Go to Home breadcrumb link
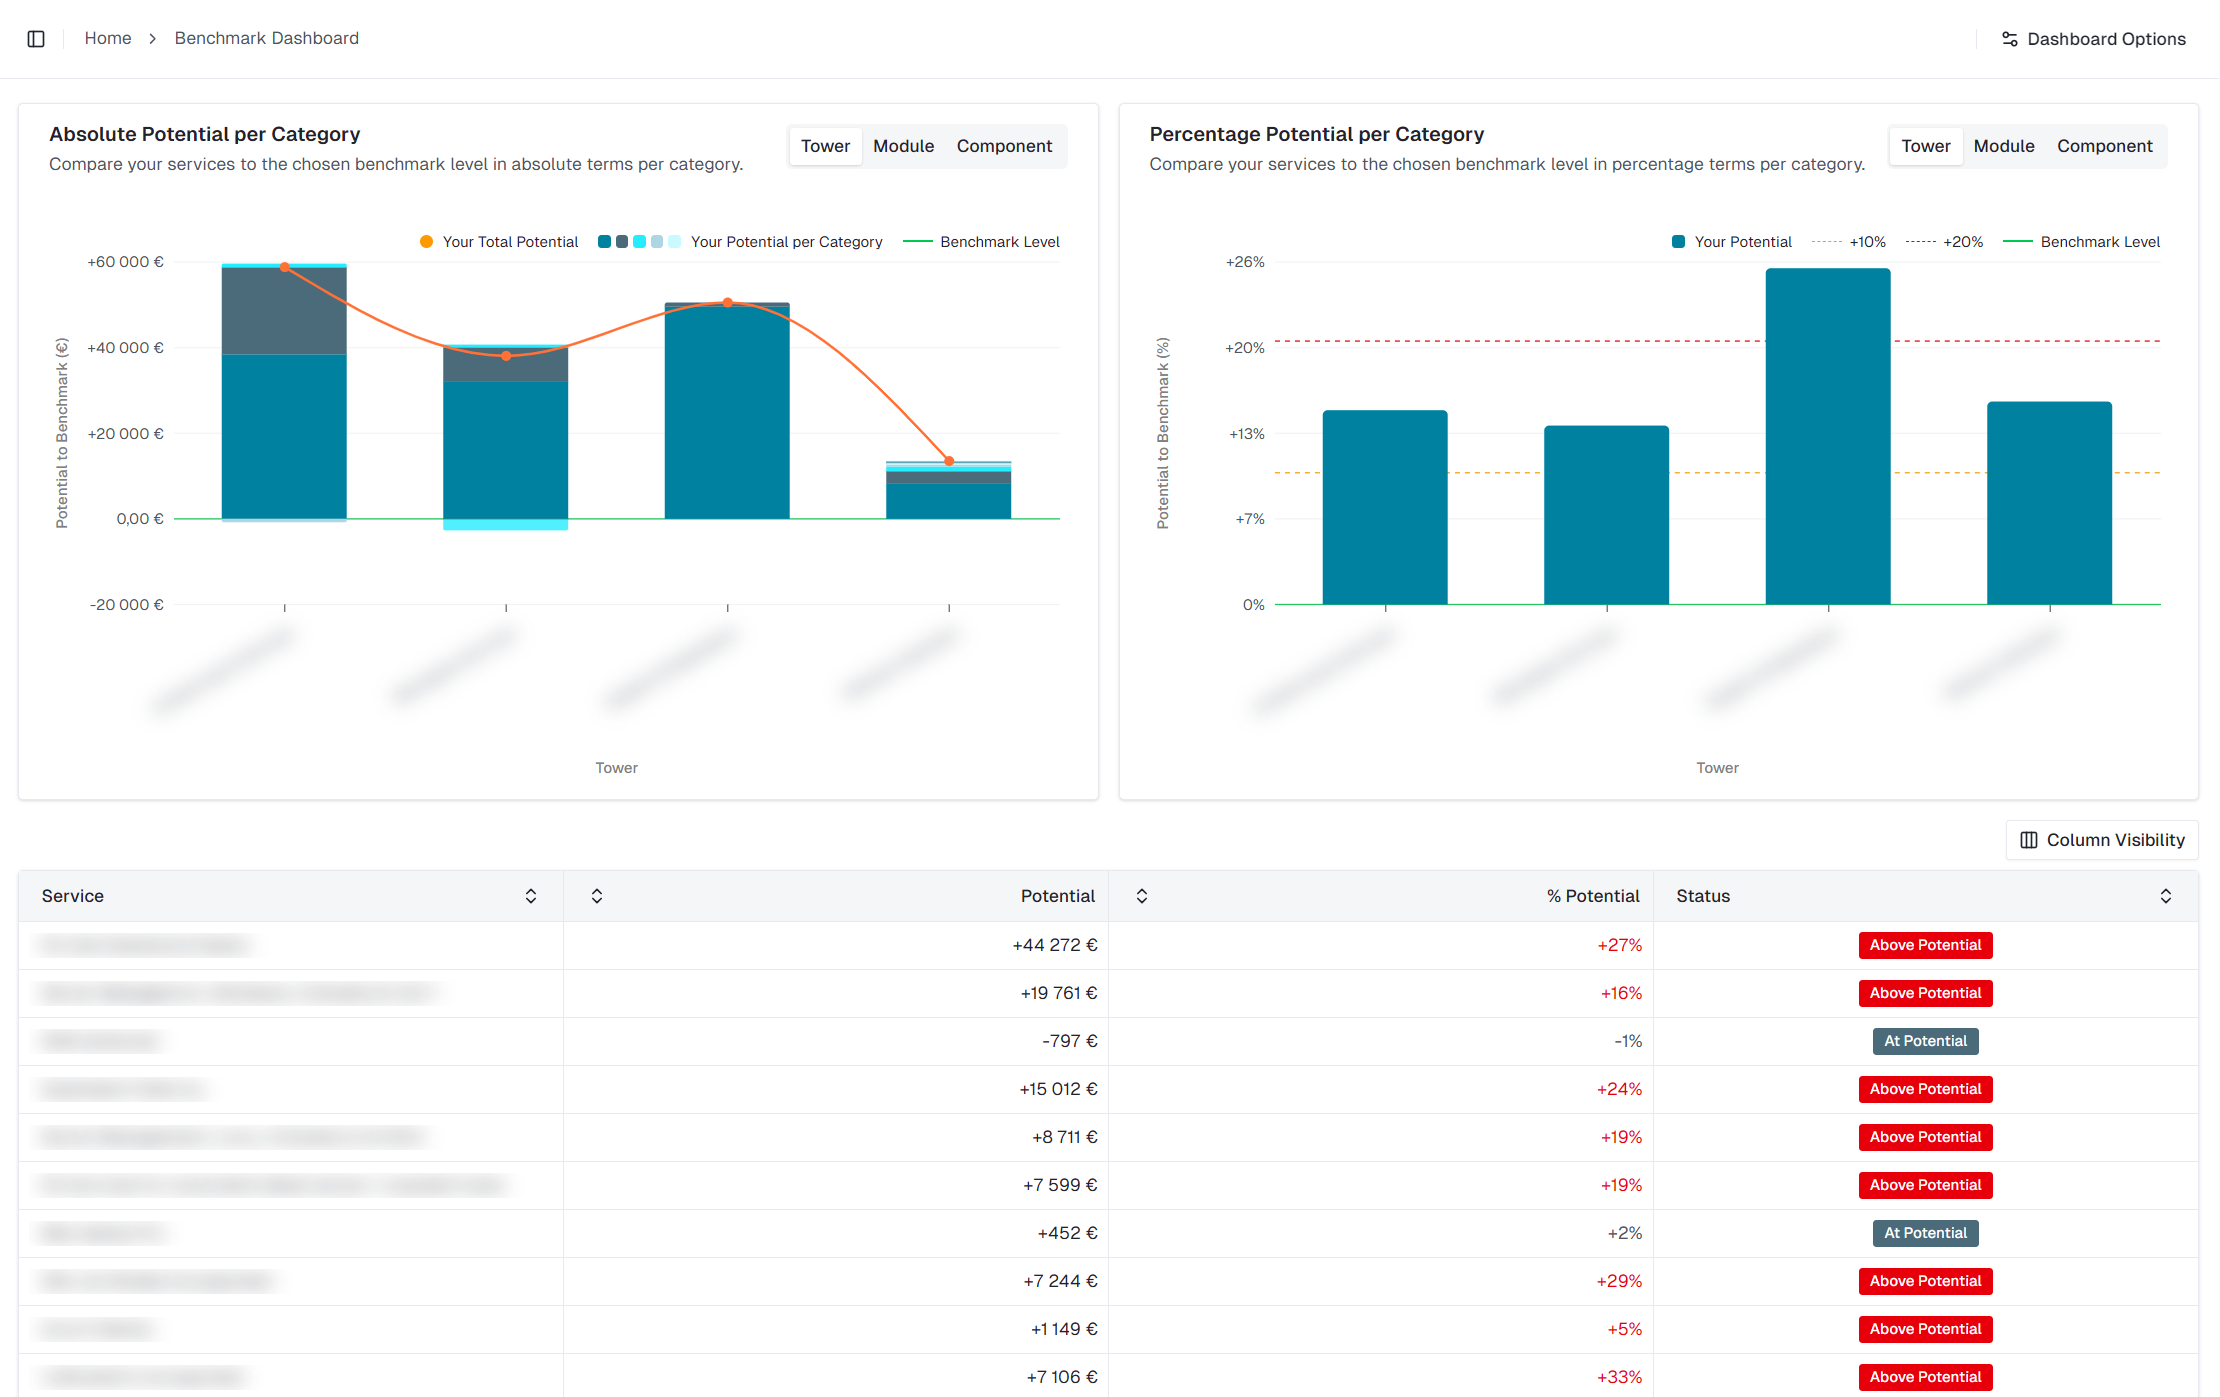The height and width of the screenshot is (1397, 2220). click(108, 39)
